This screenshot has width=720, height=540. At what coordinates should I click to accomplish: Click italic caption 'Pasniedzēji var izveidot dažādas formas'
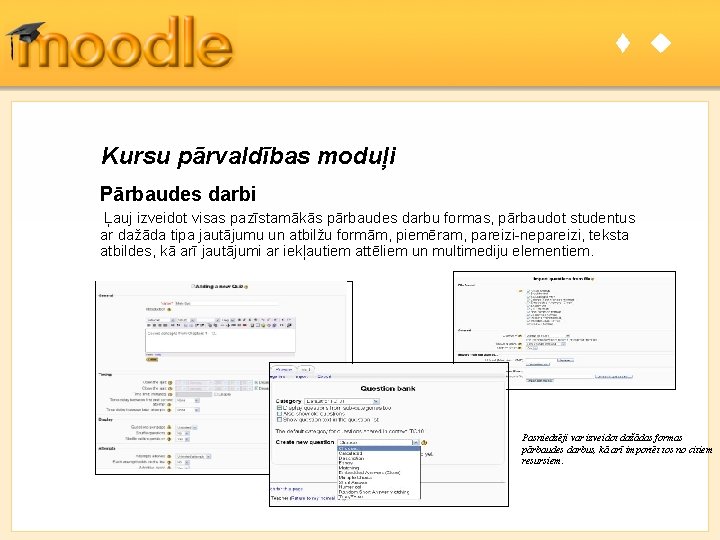602,437
